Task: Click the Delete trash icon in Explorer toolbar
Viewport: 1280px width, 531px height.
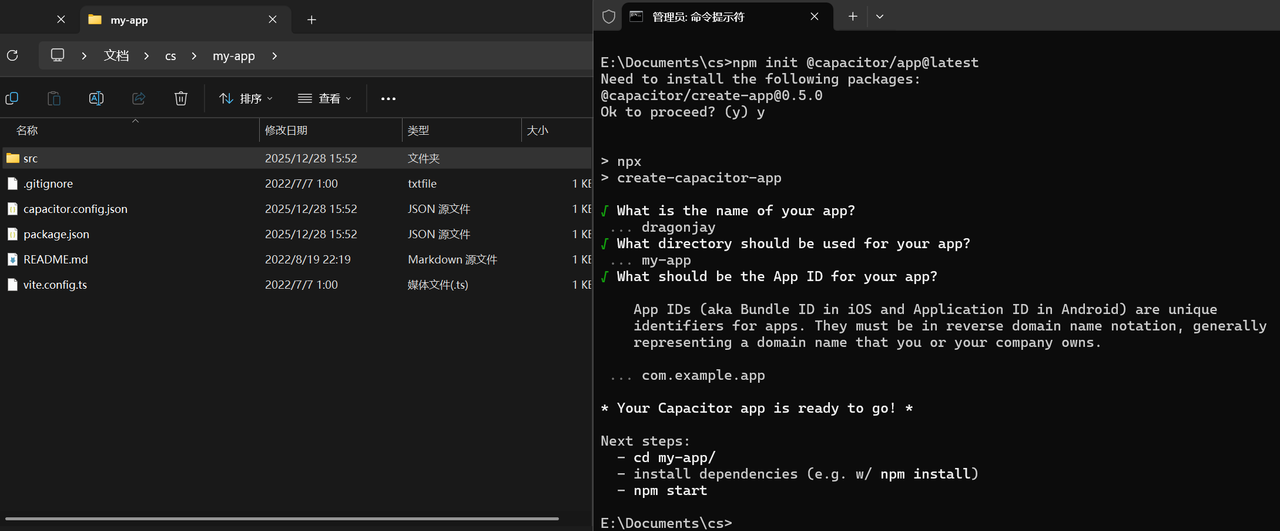Action: (x=181, y=98)
